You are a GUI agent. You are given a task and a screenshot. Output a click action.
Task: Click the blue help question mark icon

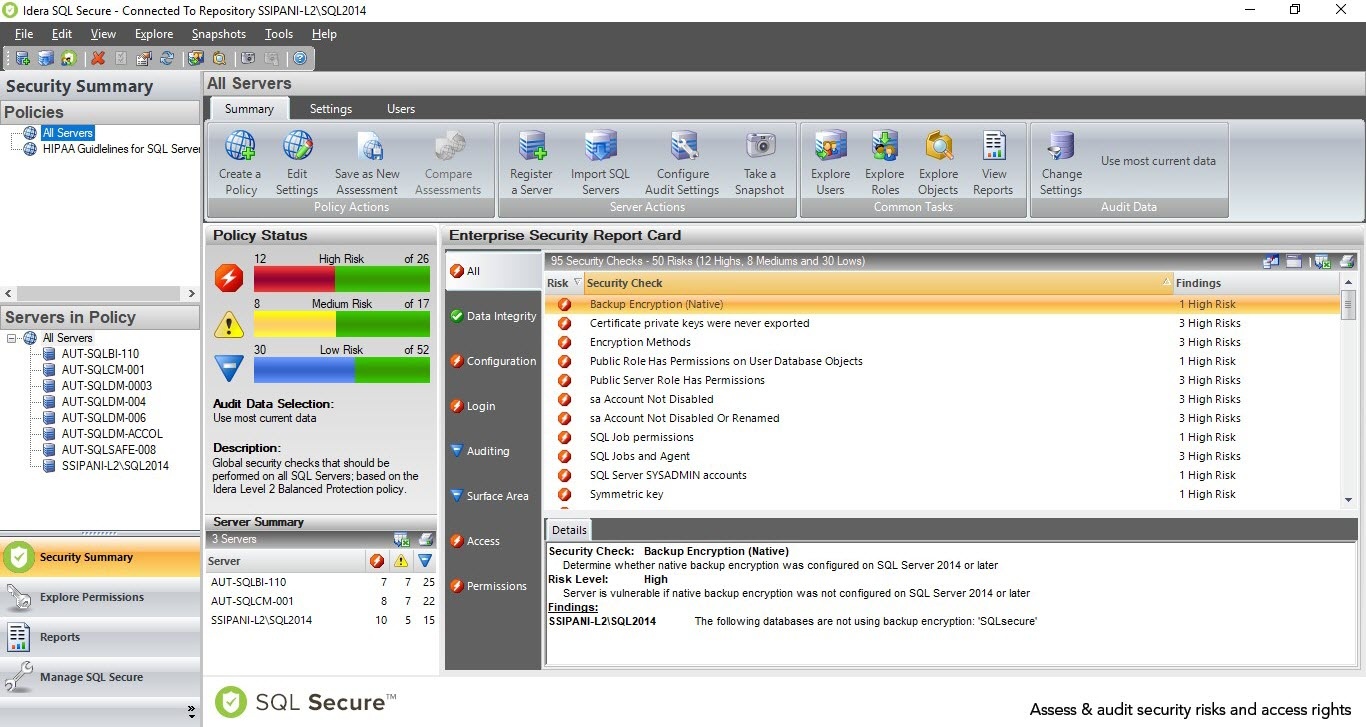click(x=299, y=58)
